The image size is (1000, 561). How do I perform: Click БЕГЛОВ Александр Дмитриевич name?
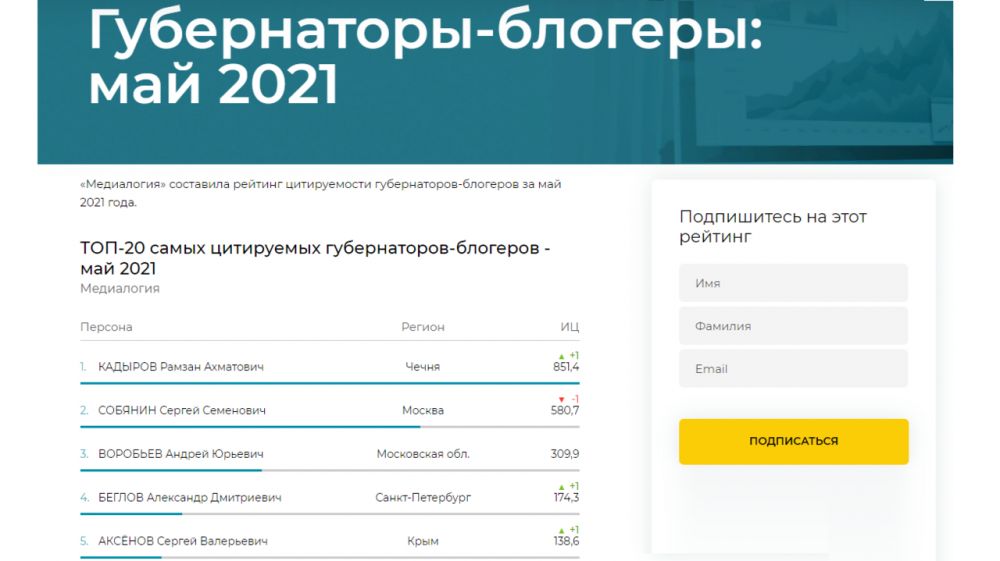(189, 497)
